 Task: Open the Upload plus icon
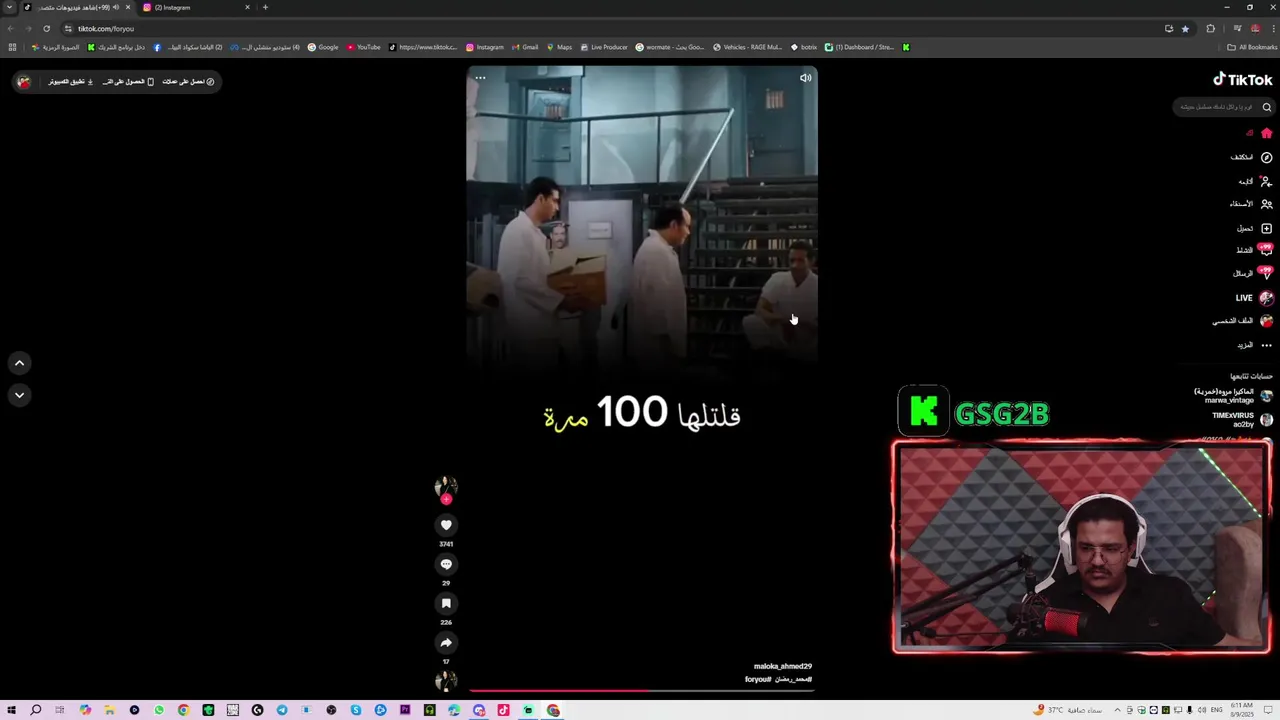pos(1266,228)
